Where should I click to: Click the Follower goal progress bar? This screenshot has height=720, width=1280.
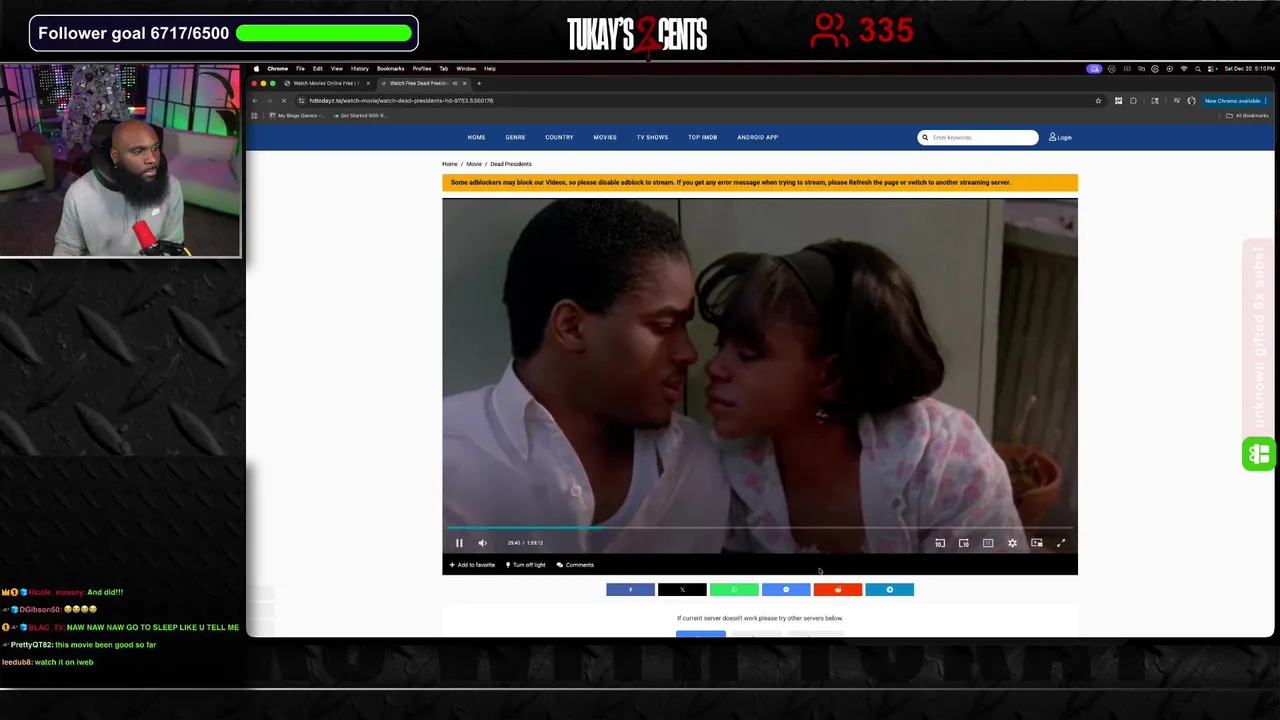325,33
